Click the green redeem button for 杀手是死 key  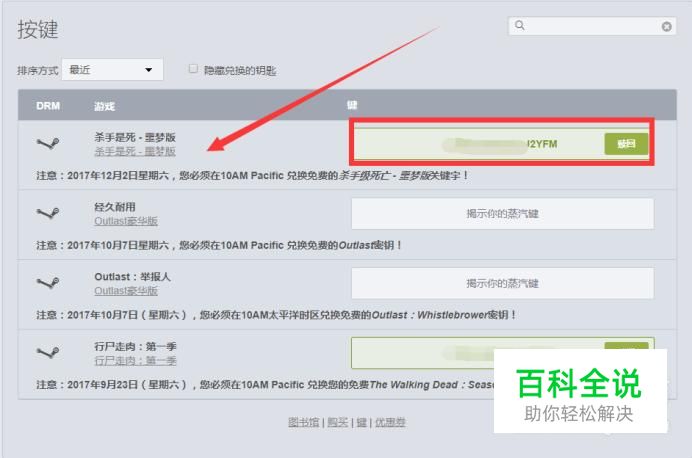(x=626, y=144)
